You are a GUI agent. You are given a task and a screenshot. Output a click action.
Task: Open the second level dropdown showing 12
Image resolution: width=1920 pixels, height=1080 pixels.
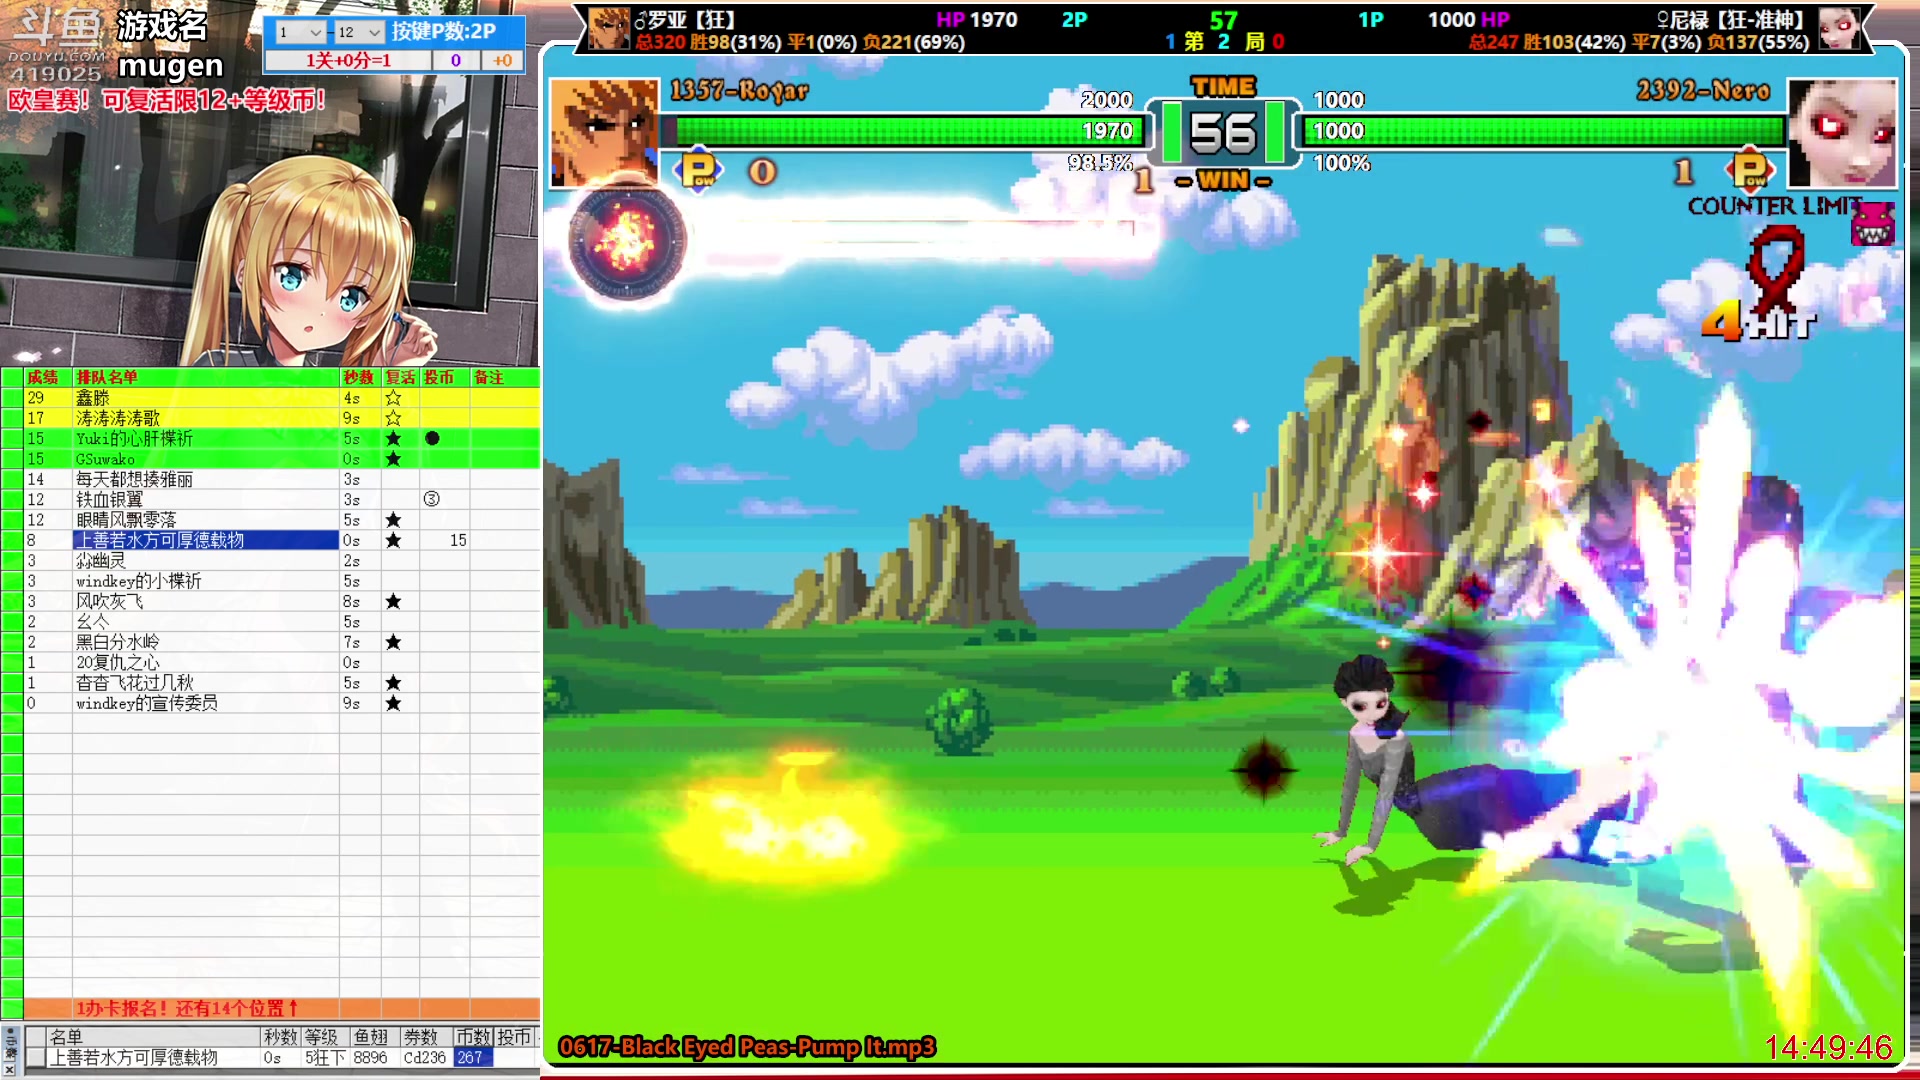click(x=358, y=32)
